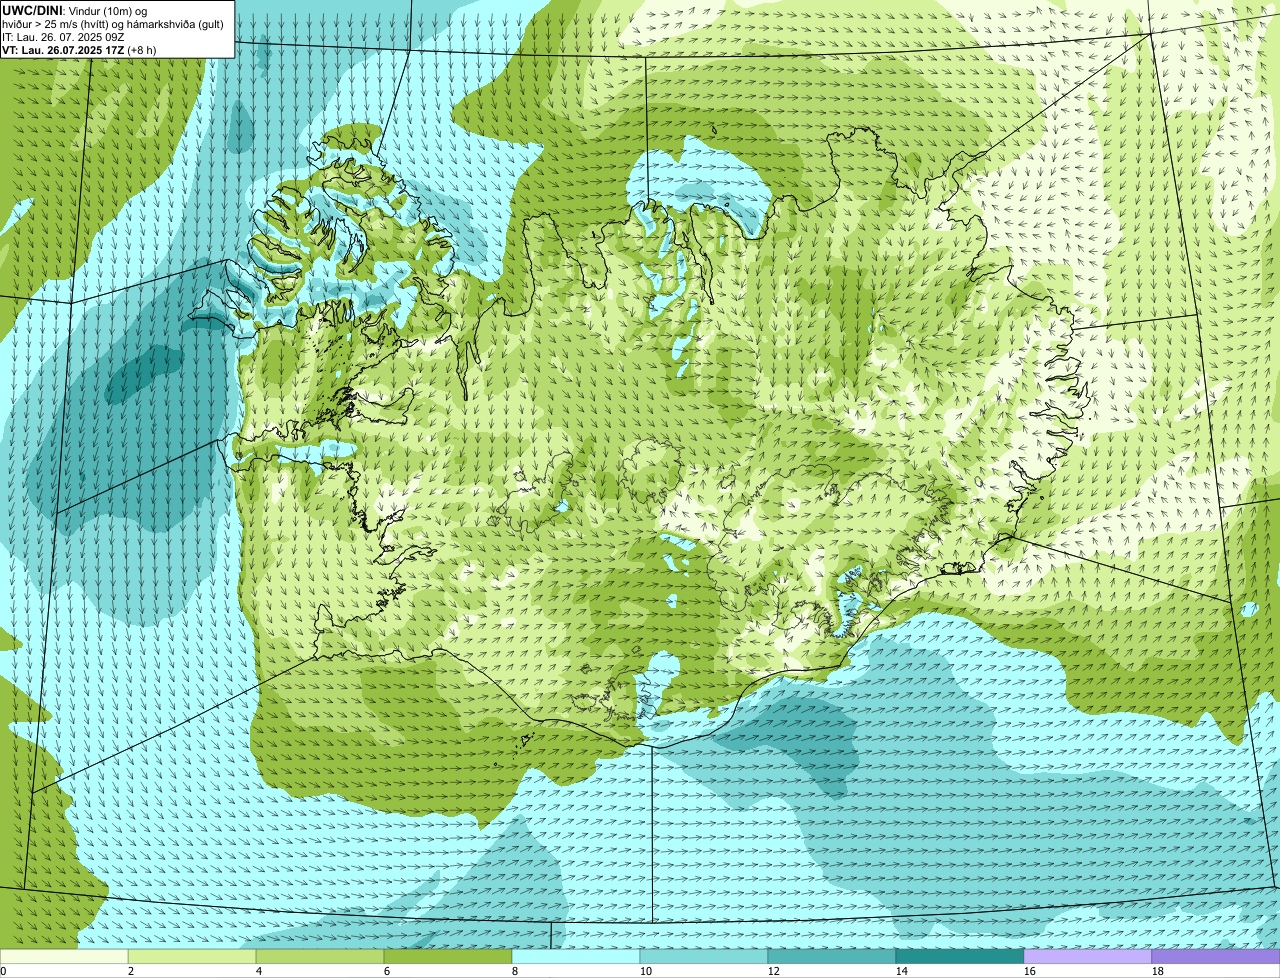1280x978 pixels.
Task: Select the light green 4–6 m/s color segment
Action: tap(320, 956)
